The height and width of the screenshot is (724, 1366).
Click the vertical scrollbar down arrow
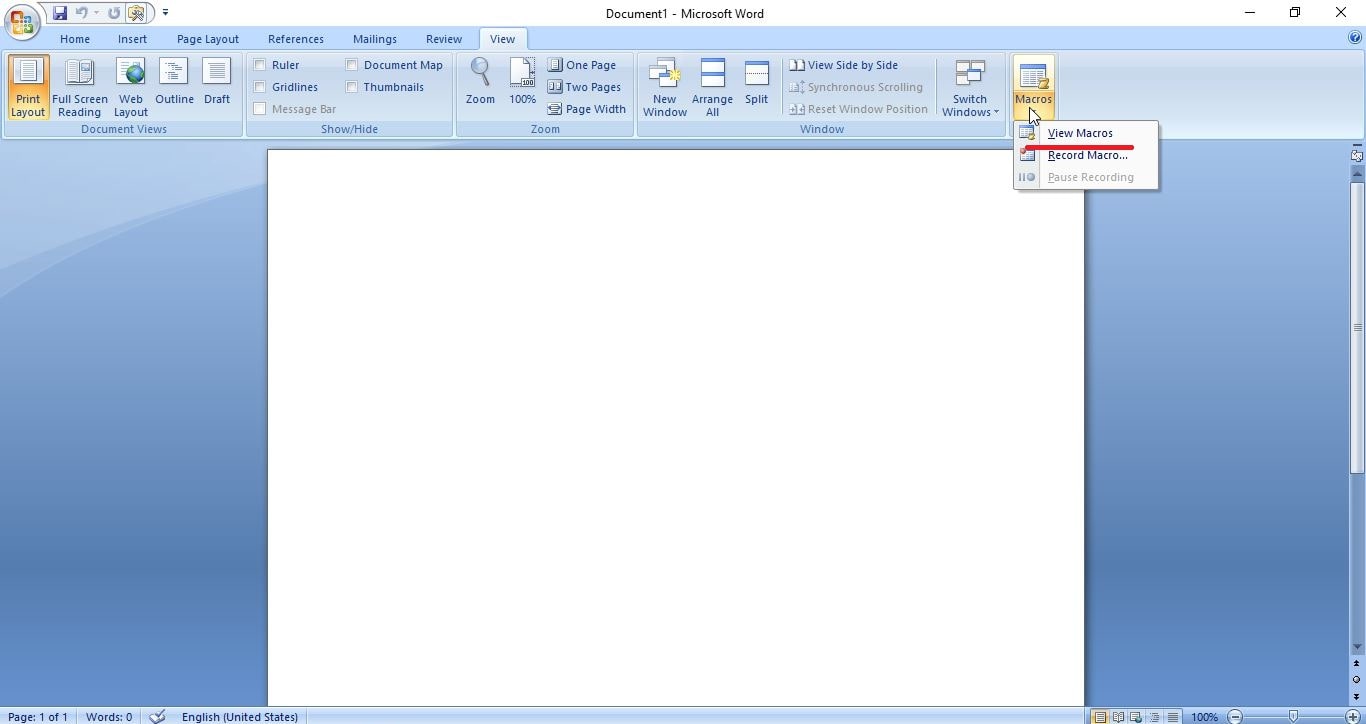point(1357,647)
